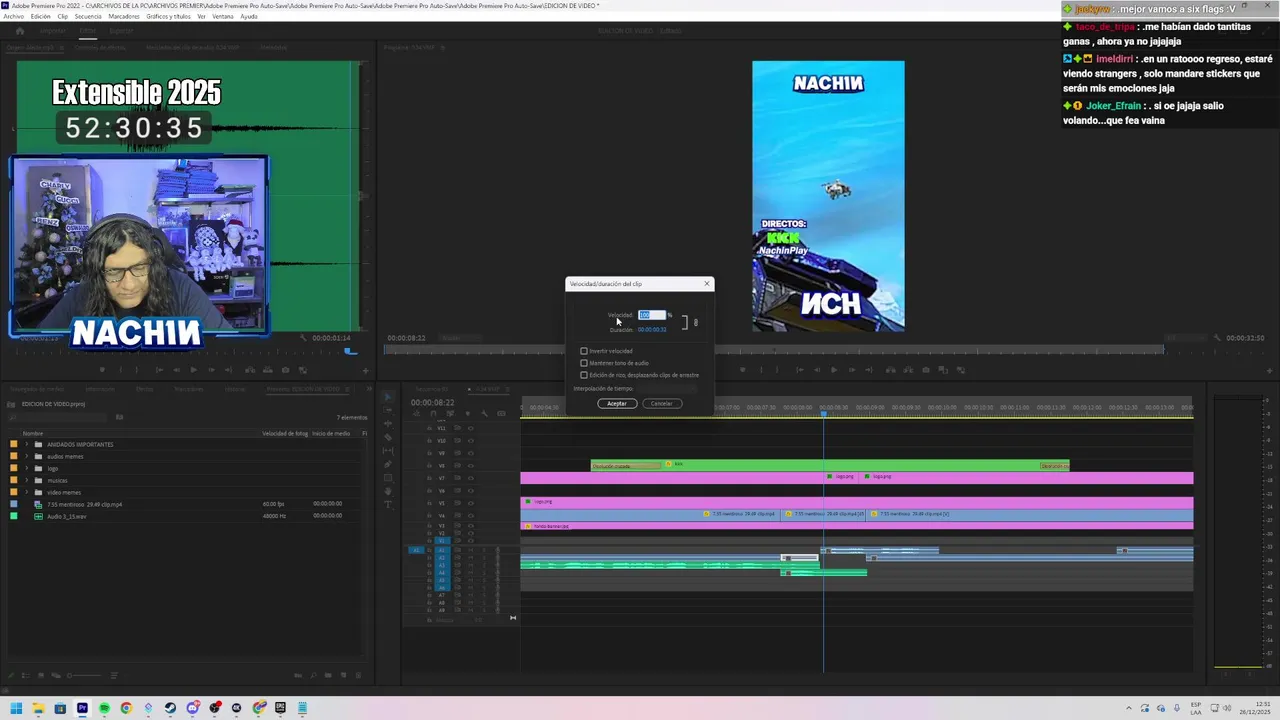Expand the audios memes bin
This screenshot has width=1280, height=720.
27,456
